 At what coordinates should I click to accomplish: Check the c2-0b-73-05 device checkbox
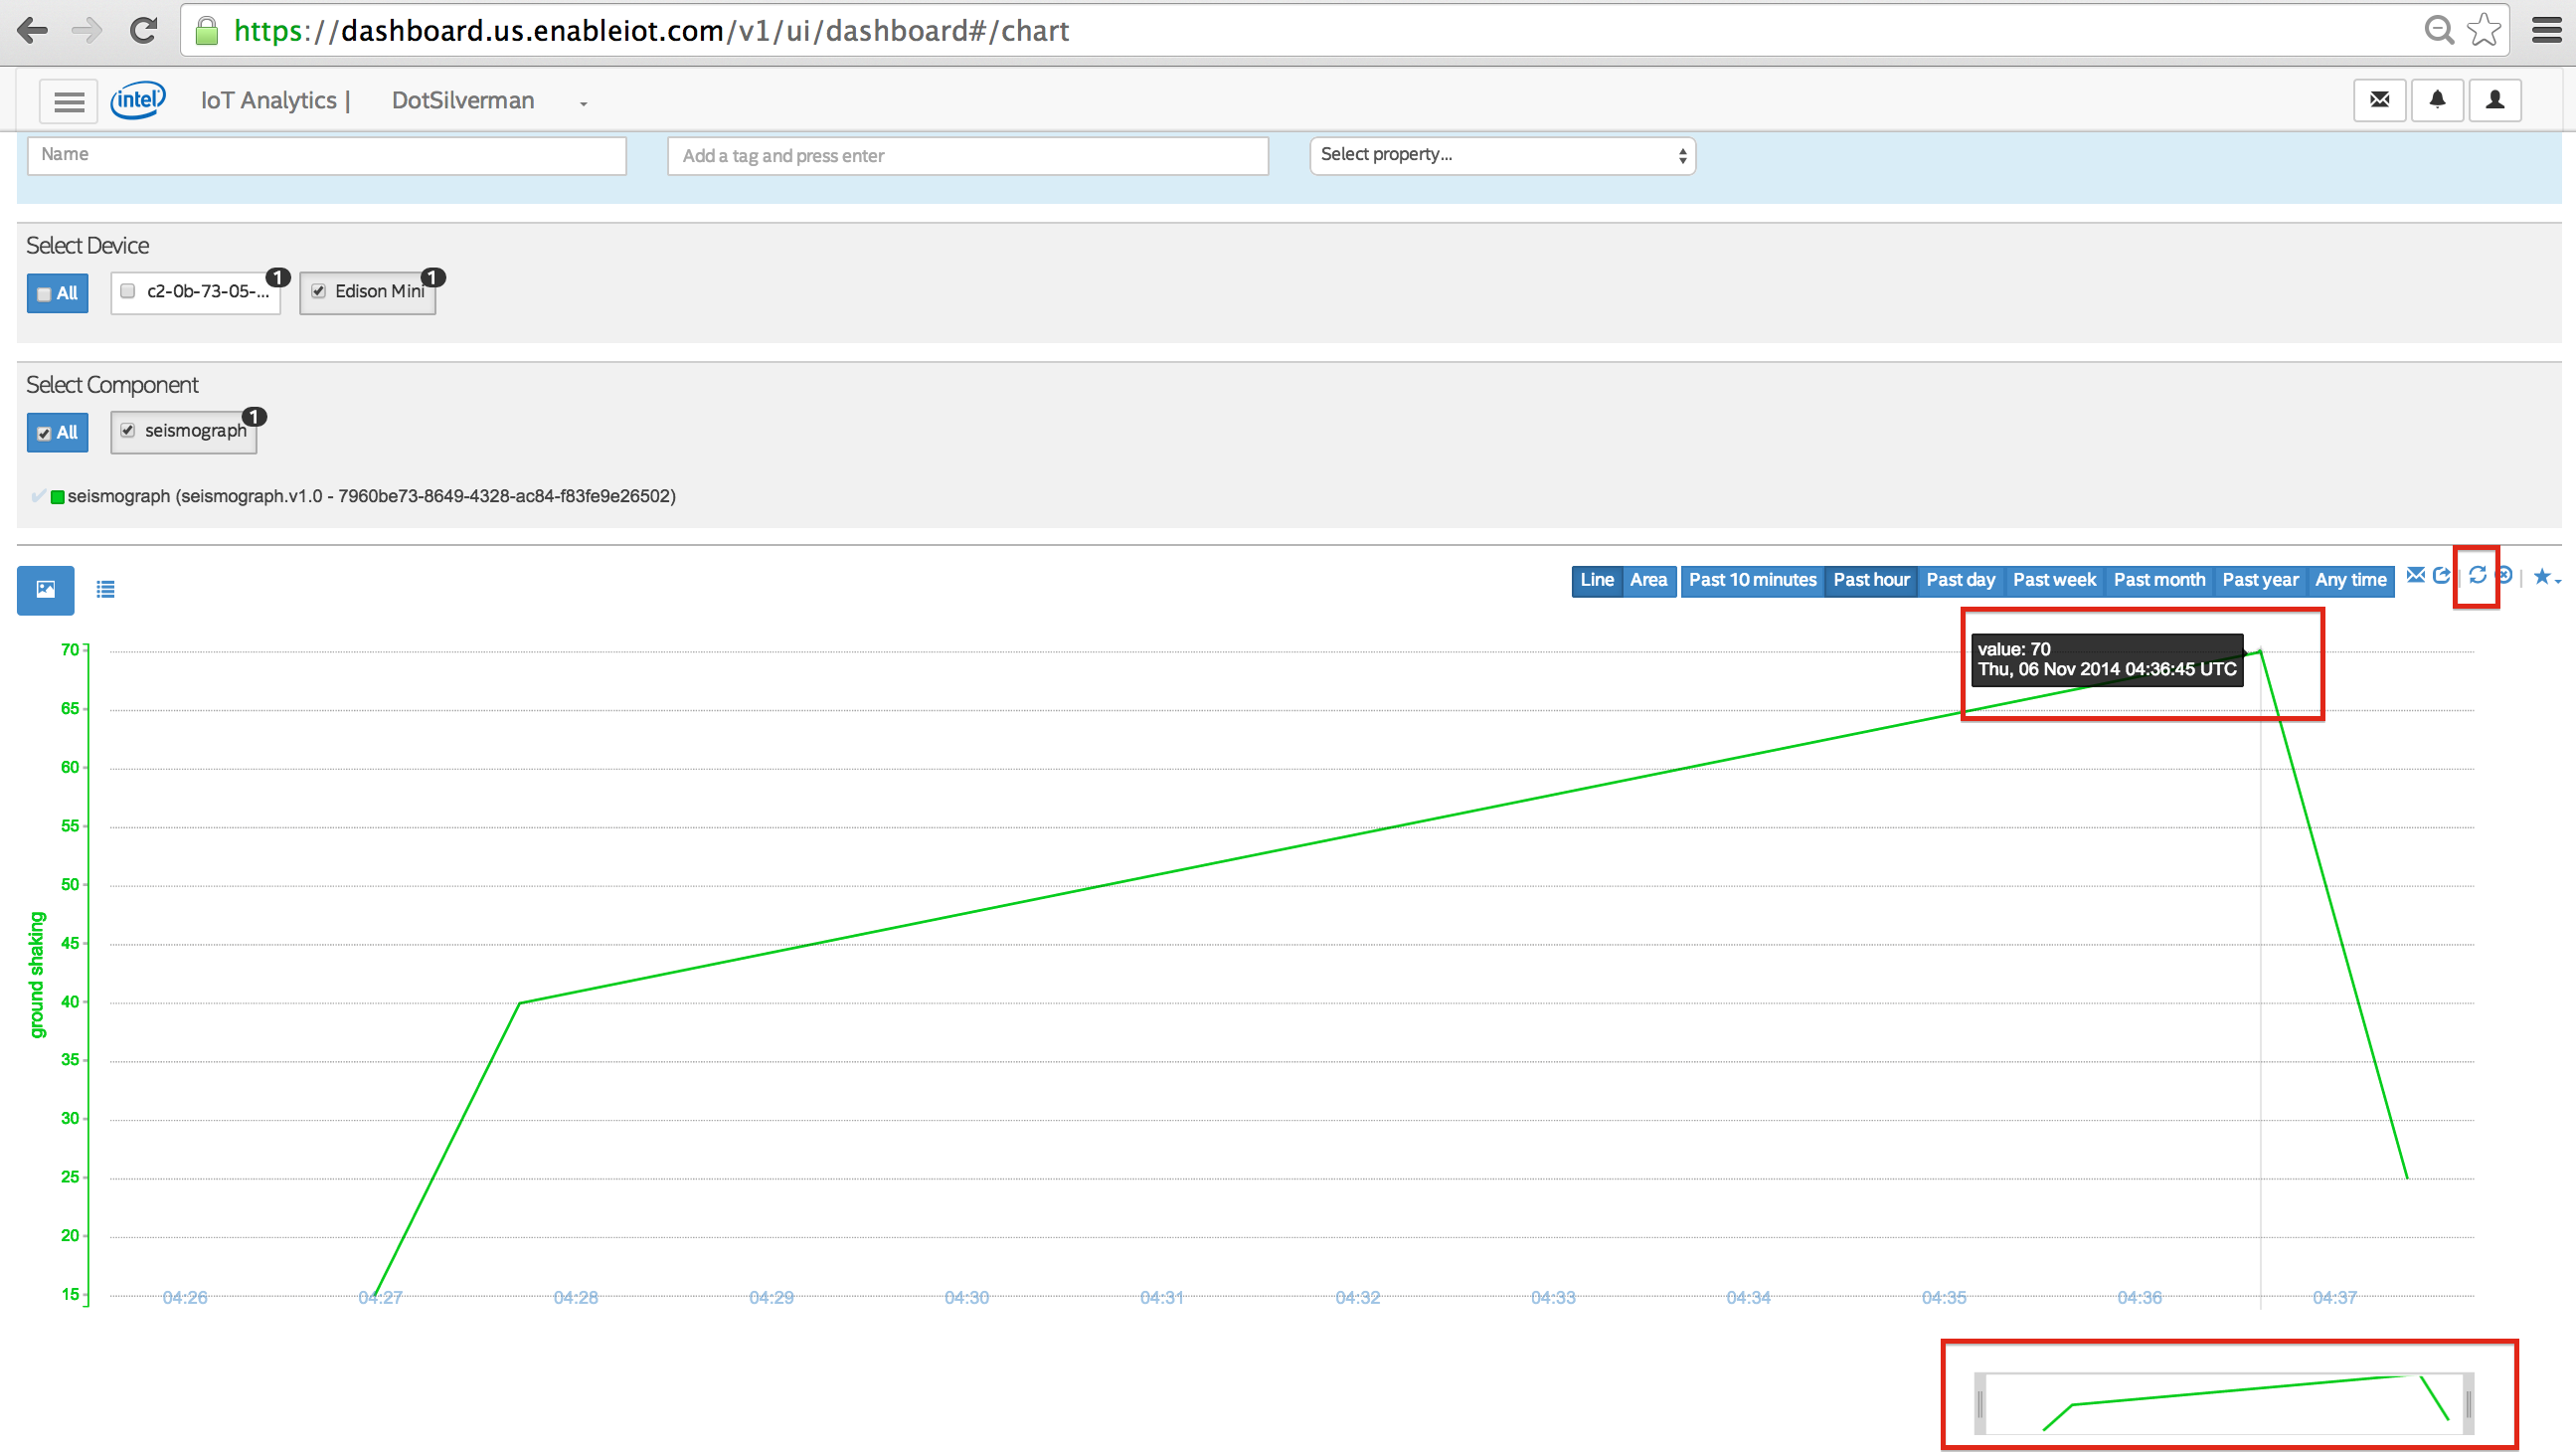tap(128, 291)
